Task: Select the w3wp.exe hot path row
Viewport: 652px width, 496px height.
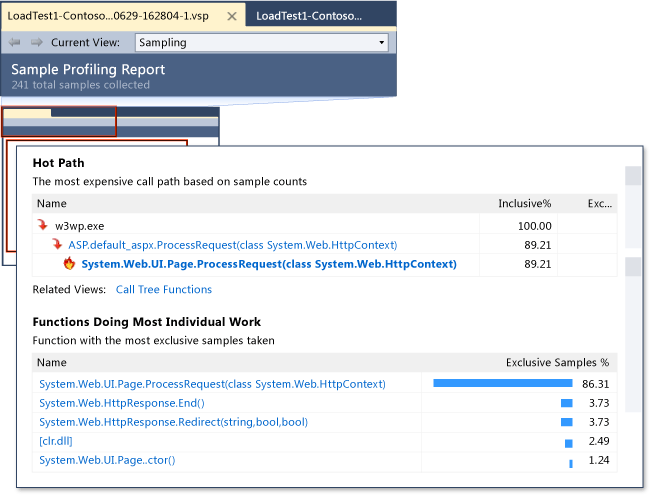Action: point(324,226)
